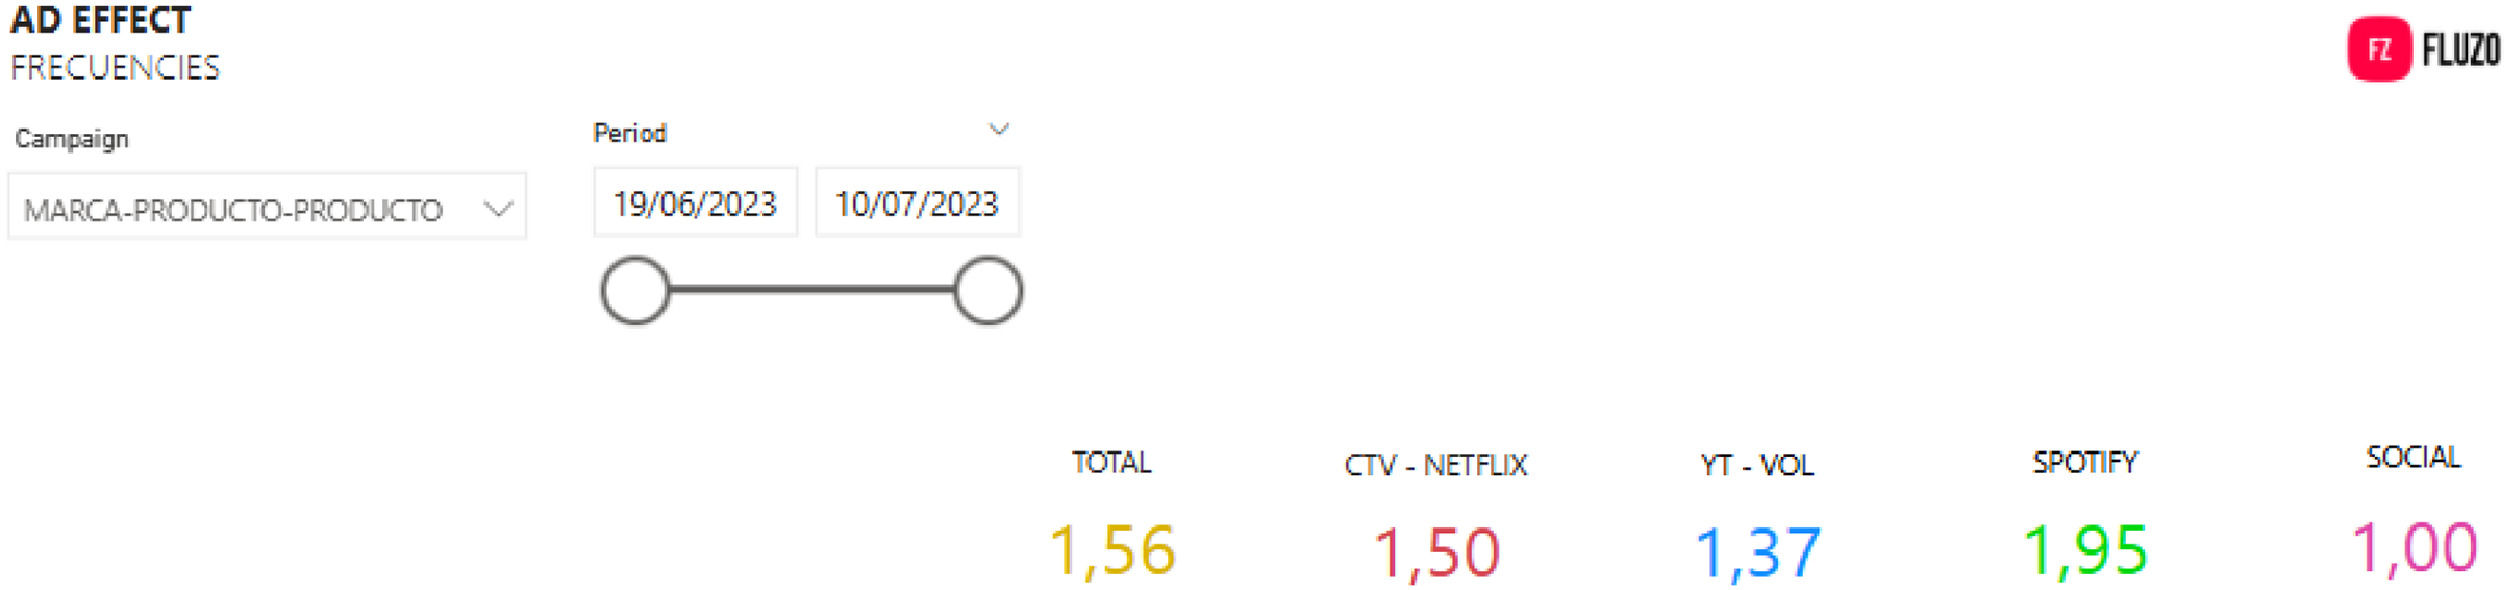Click the right handle of the period slider

988,291
